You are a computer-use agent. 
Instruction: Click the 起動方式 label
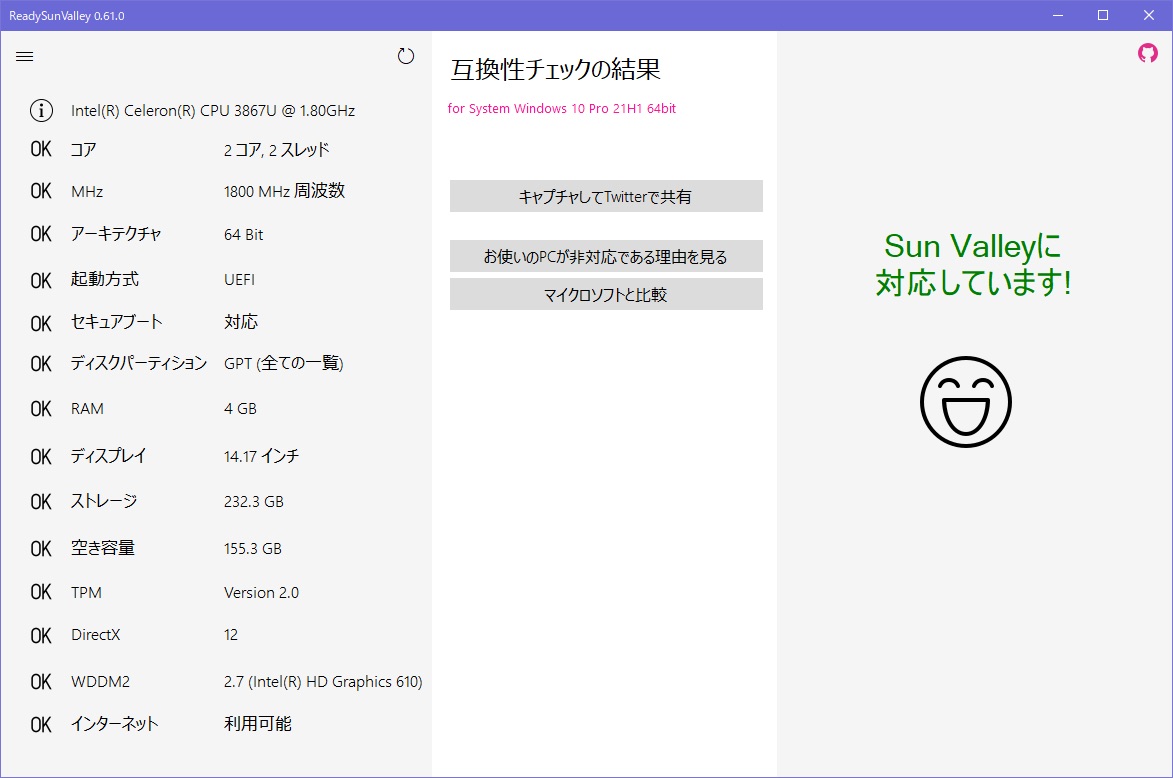(x=105, y=279)
